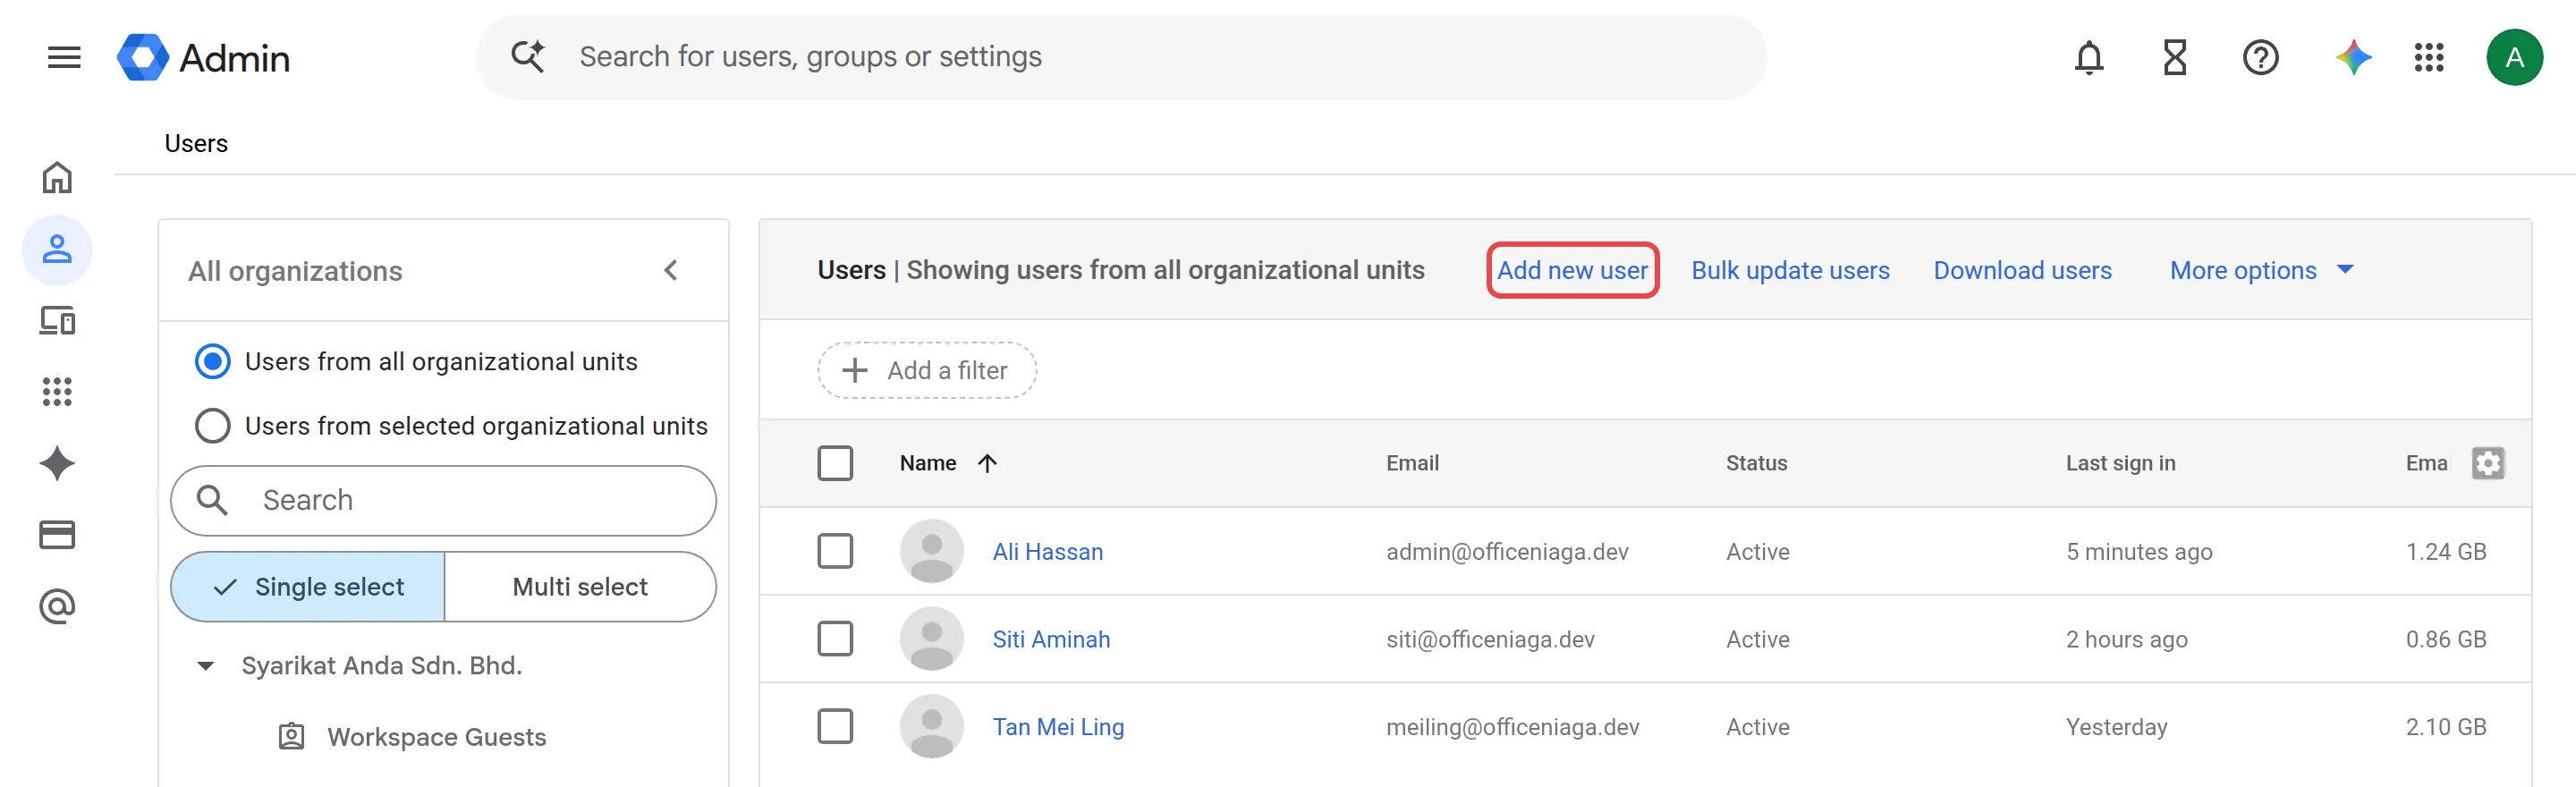Open the account avatar A
Screen dimensions: 2576x787
click(x=2514, y=57)
